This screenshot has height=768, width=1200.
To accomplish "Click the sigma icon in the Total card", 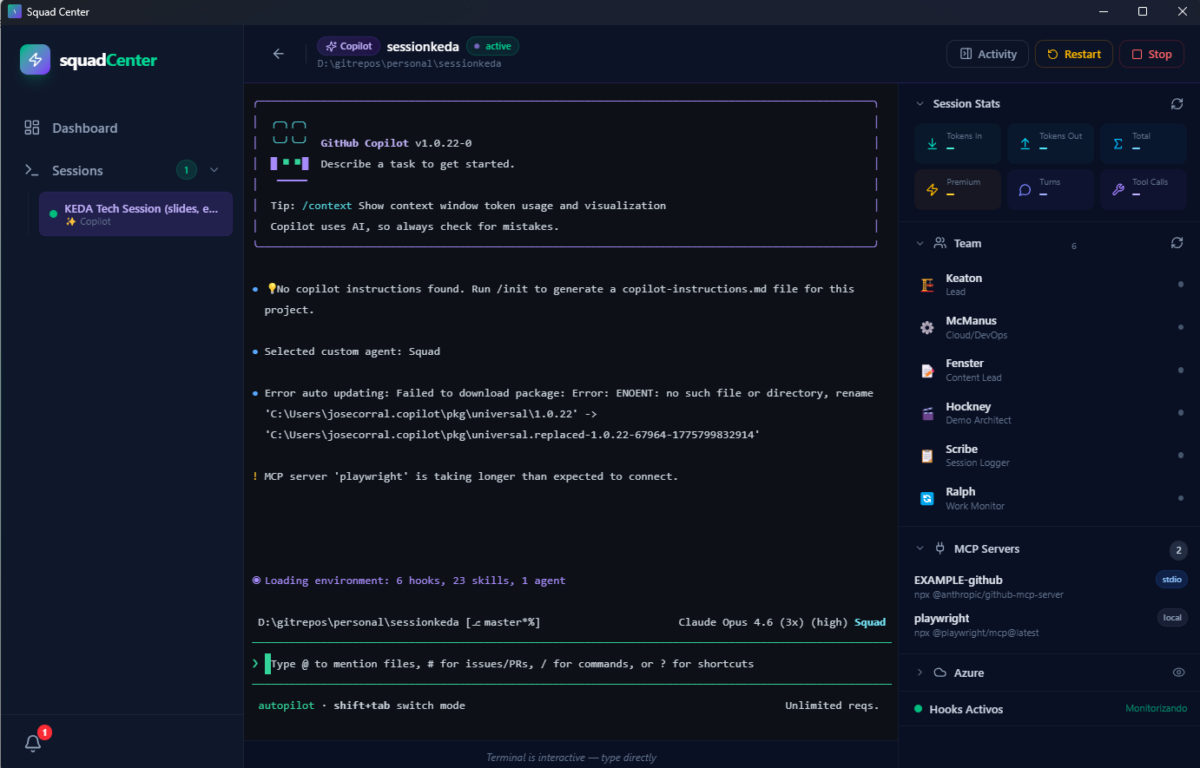I will pyautogui.click(x=1118, y=144).
